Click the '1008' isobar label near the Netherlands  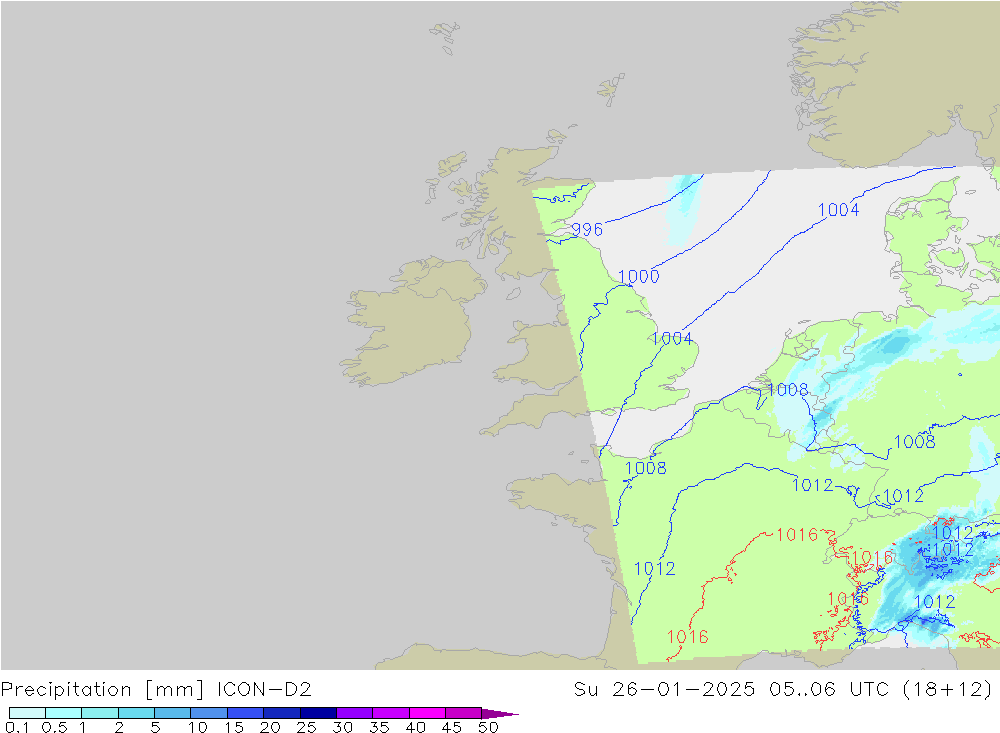(x=788, y=389)
